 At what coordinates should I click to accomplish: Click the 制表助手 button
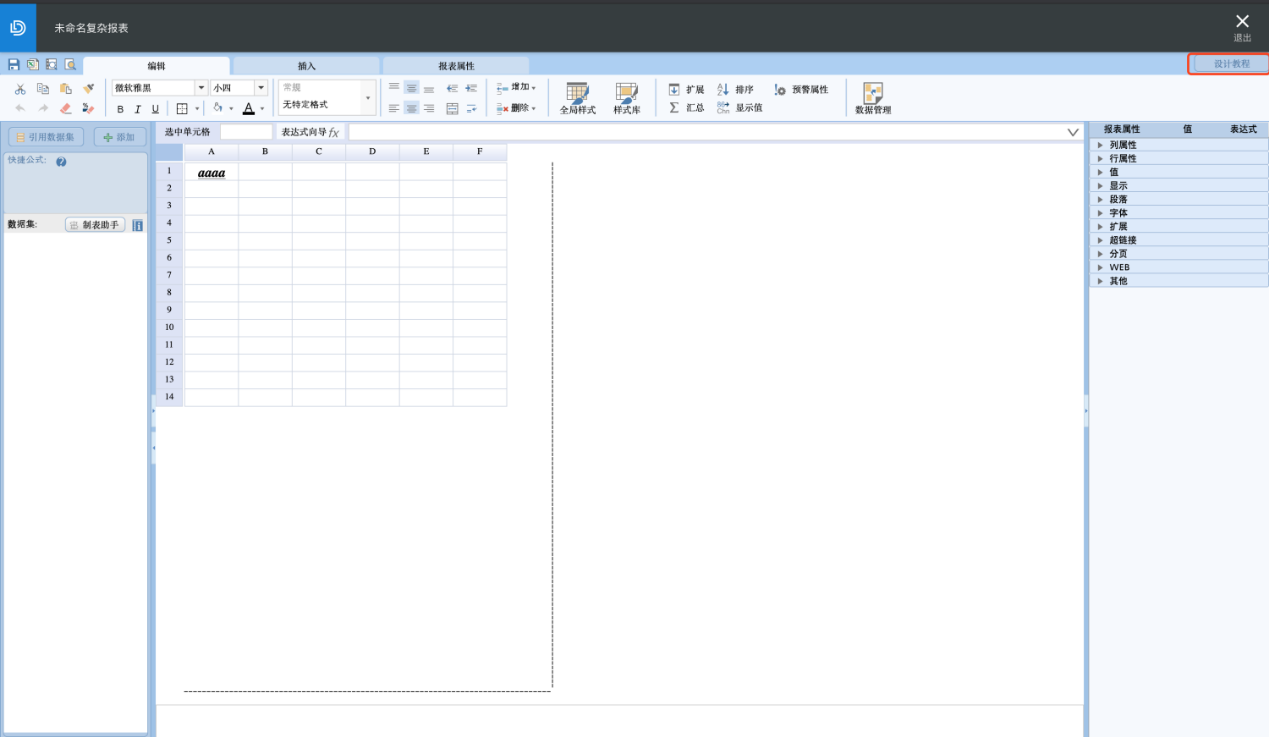point(96,225)
